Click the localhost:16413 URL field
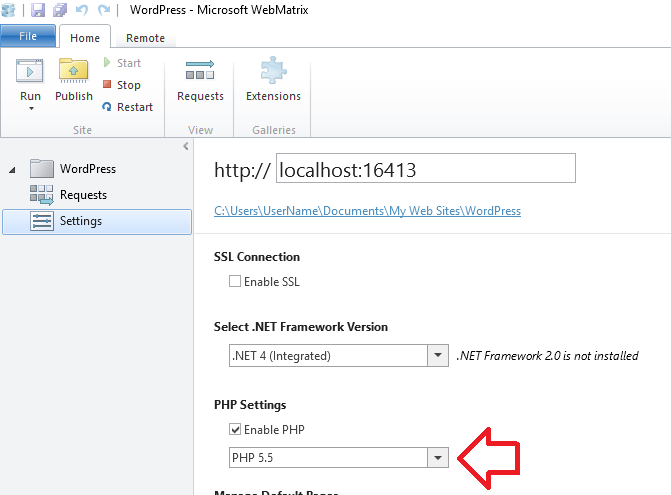 point(426,169)
